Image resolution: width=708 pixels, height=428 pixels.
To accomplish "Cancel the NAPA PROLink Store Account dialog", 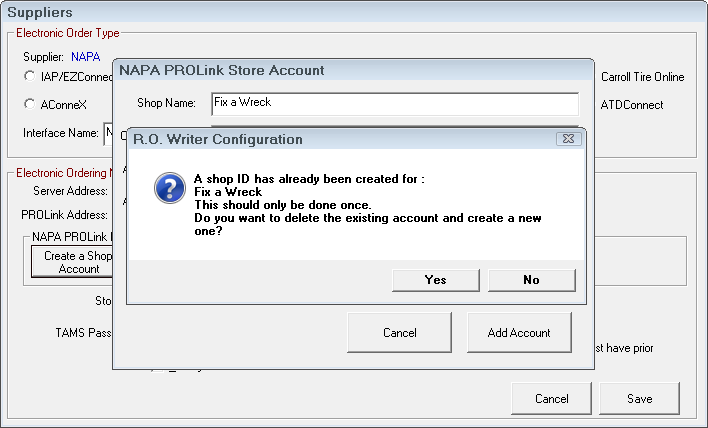I will coord(399,332).
